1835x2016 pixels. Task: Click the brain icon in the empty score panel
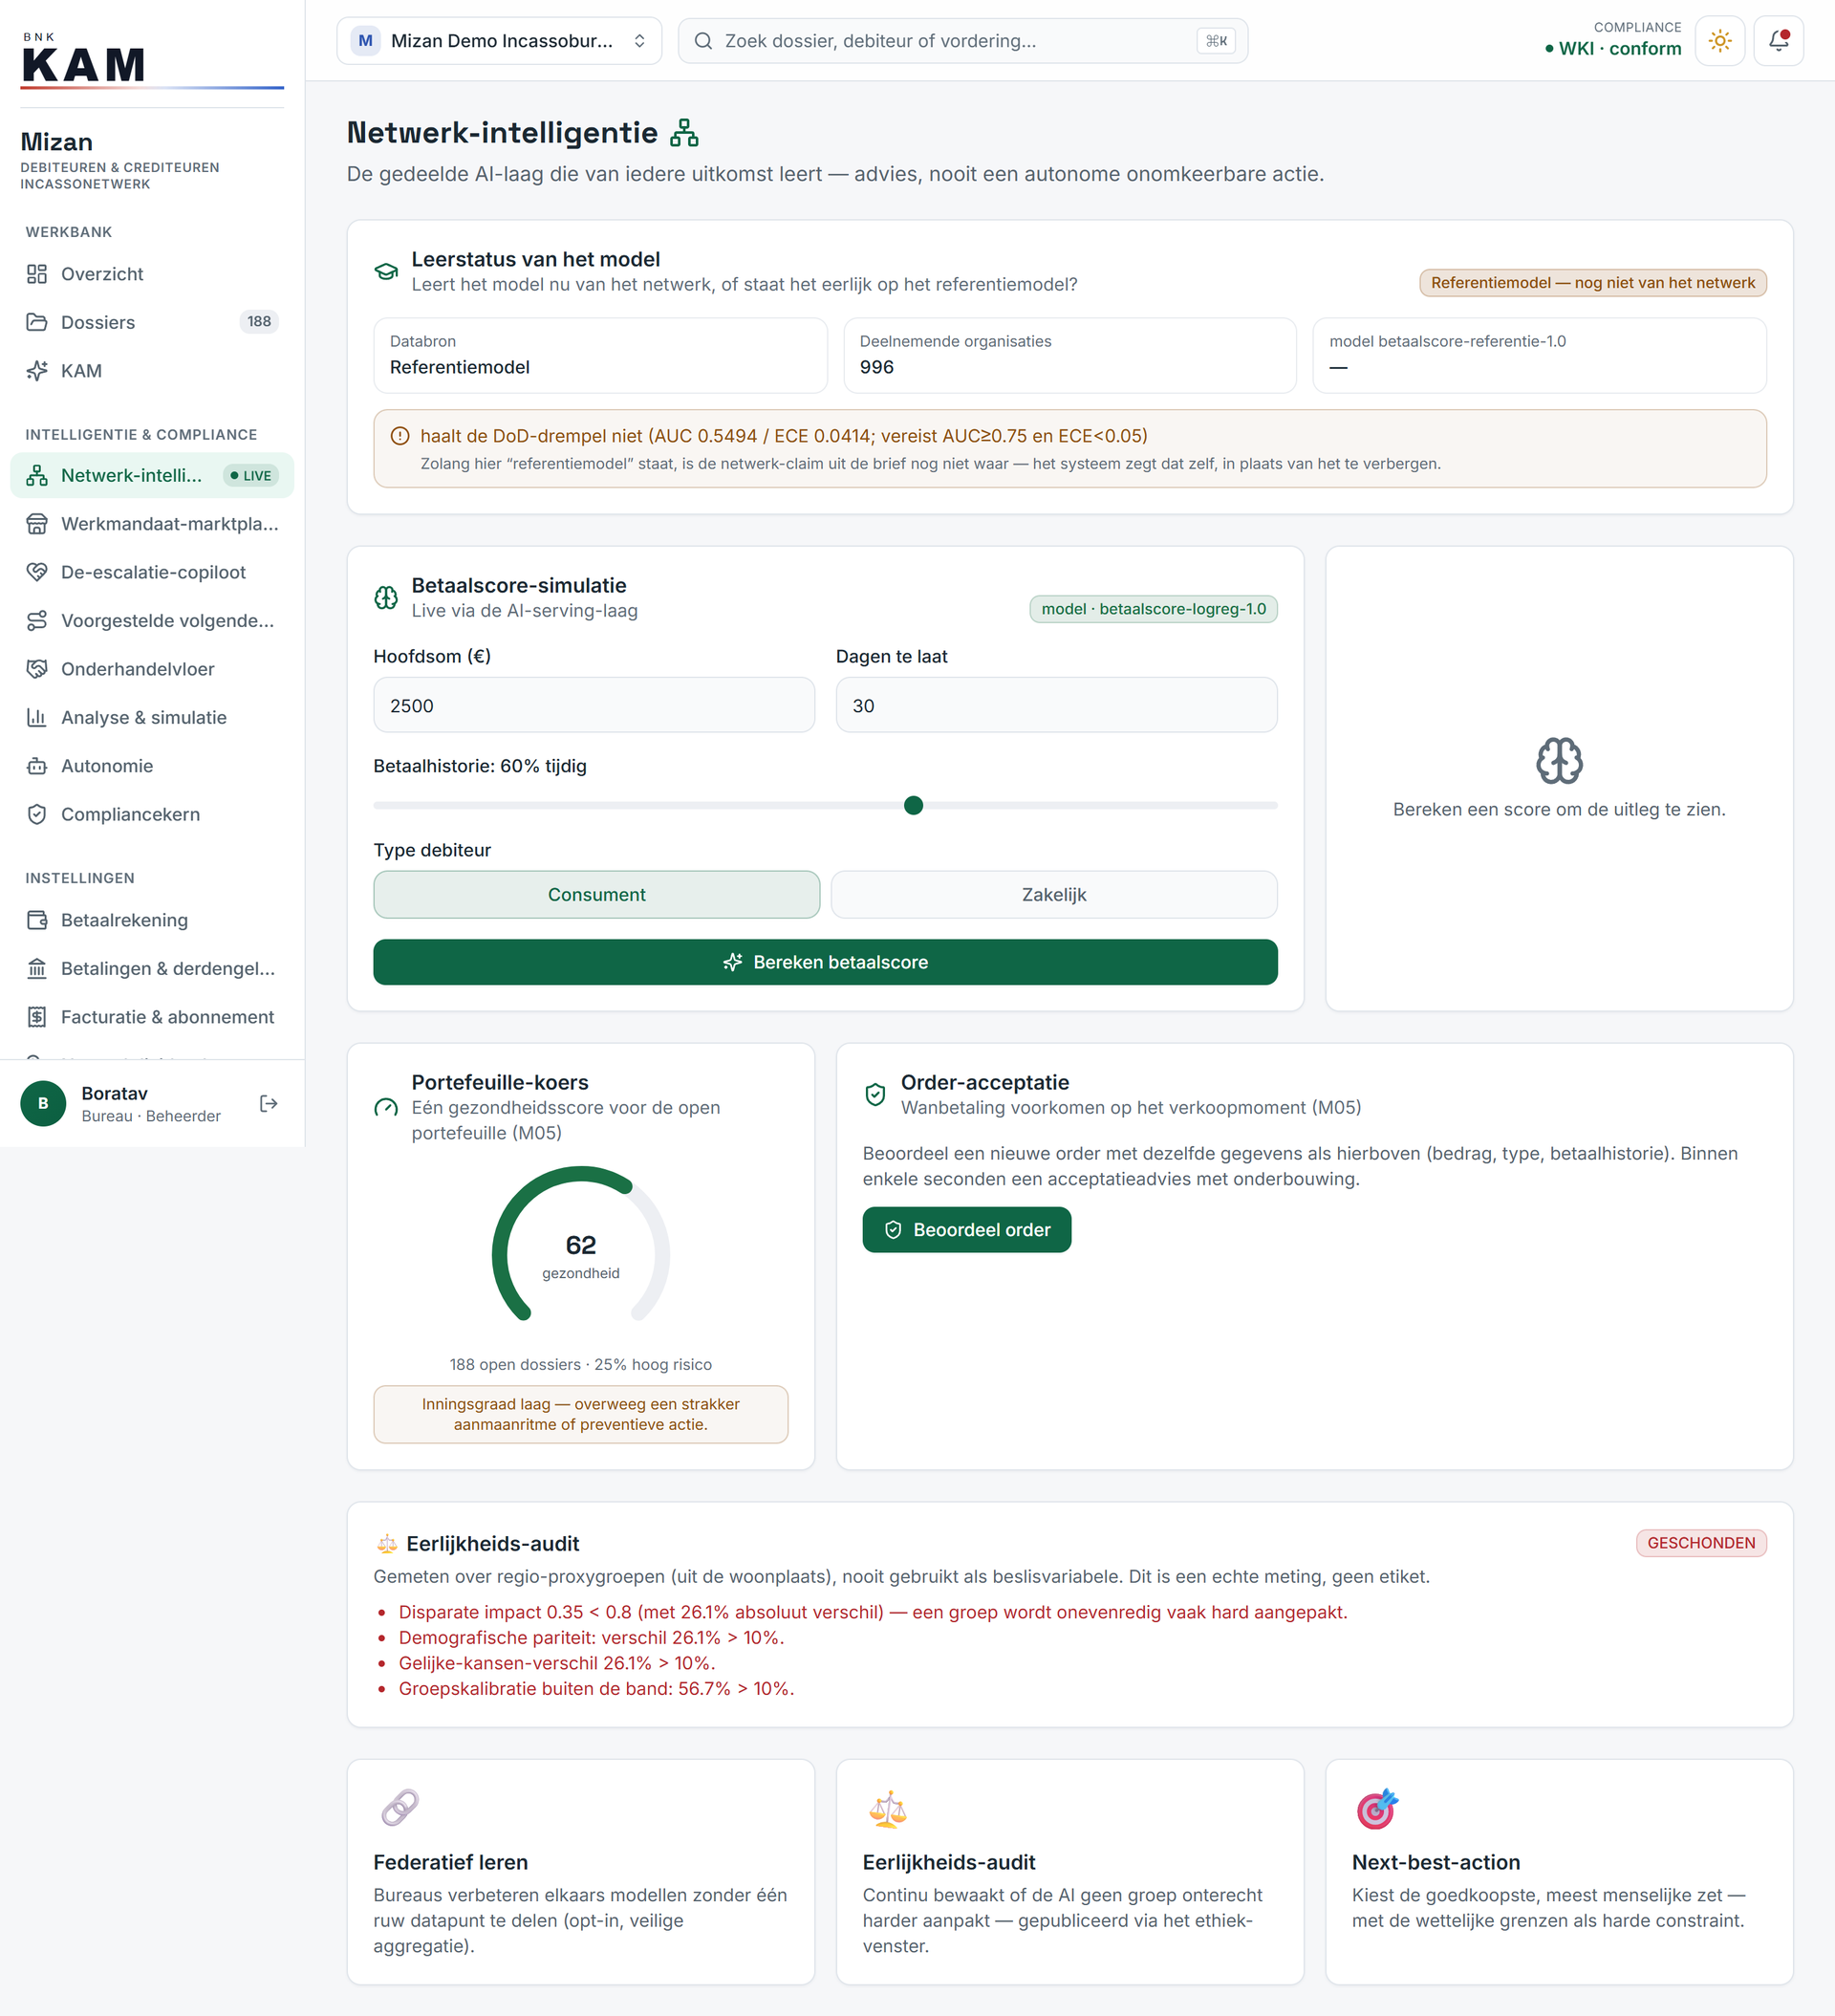(1559, 761)
